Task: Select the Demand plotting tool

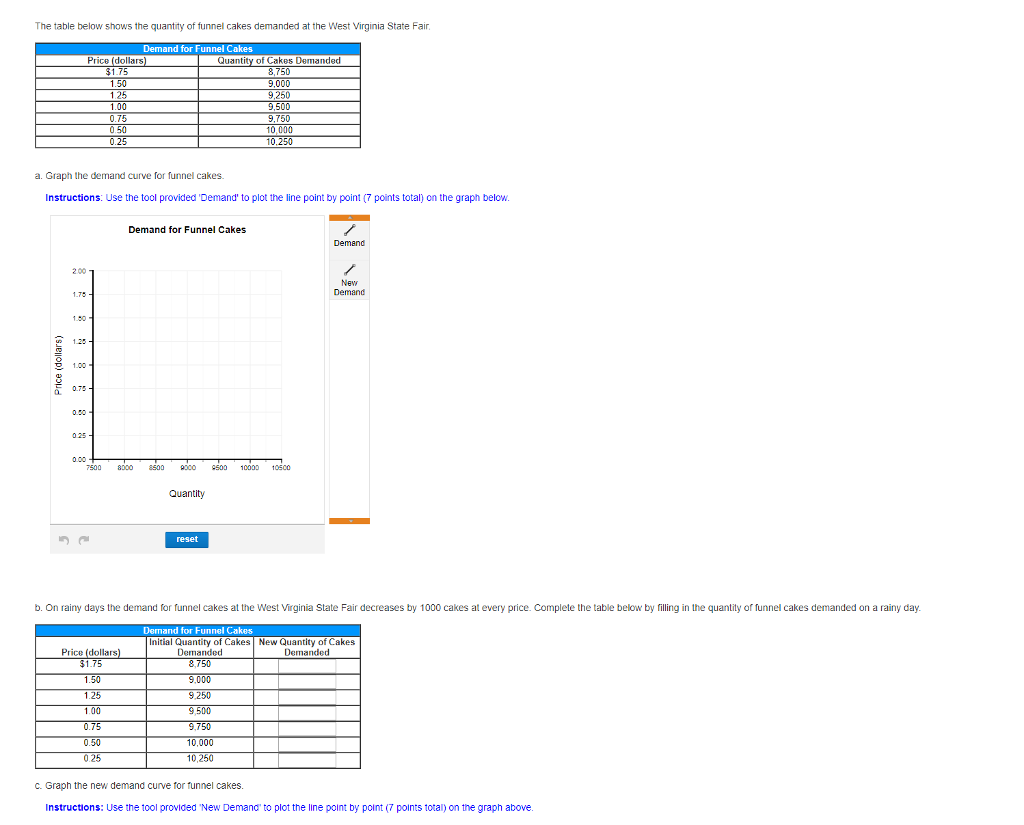Action: [349, 237]
